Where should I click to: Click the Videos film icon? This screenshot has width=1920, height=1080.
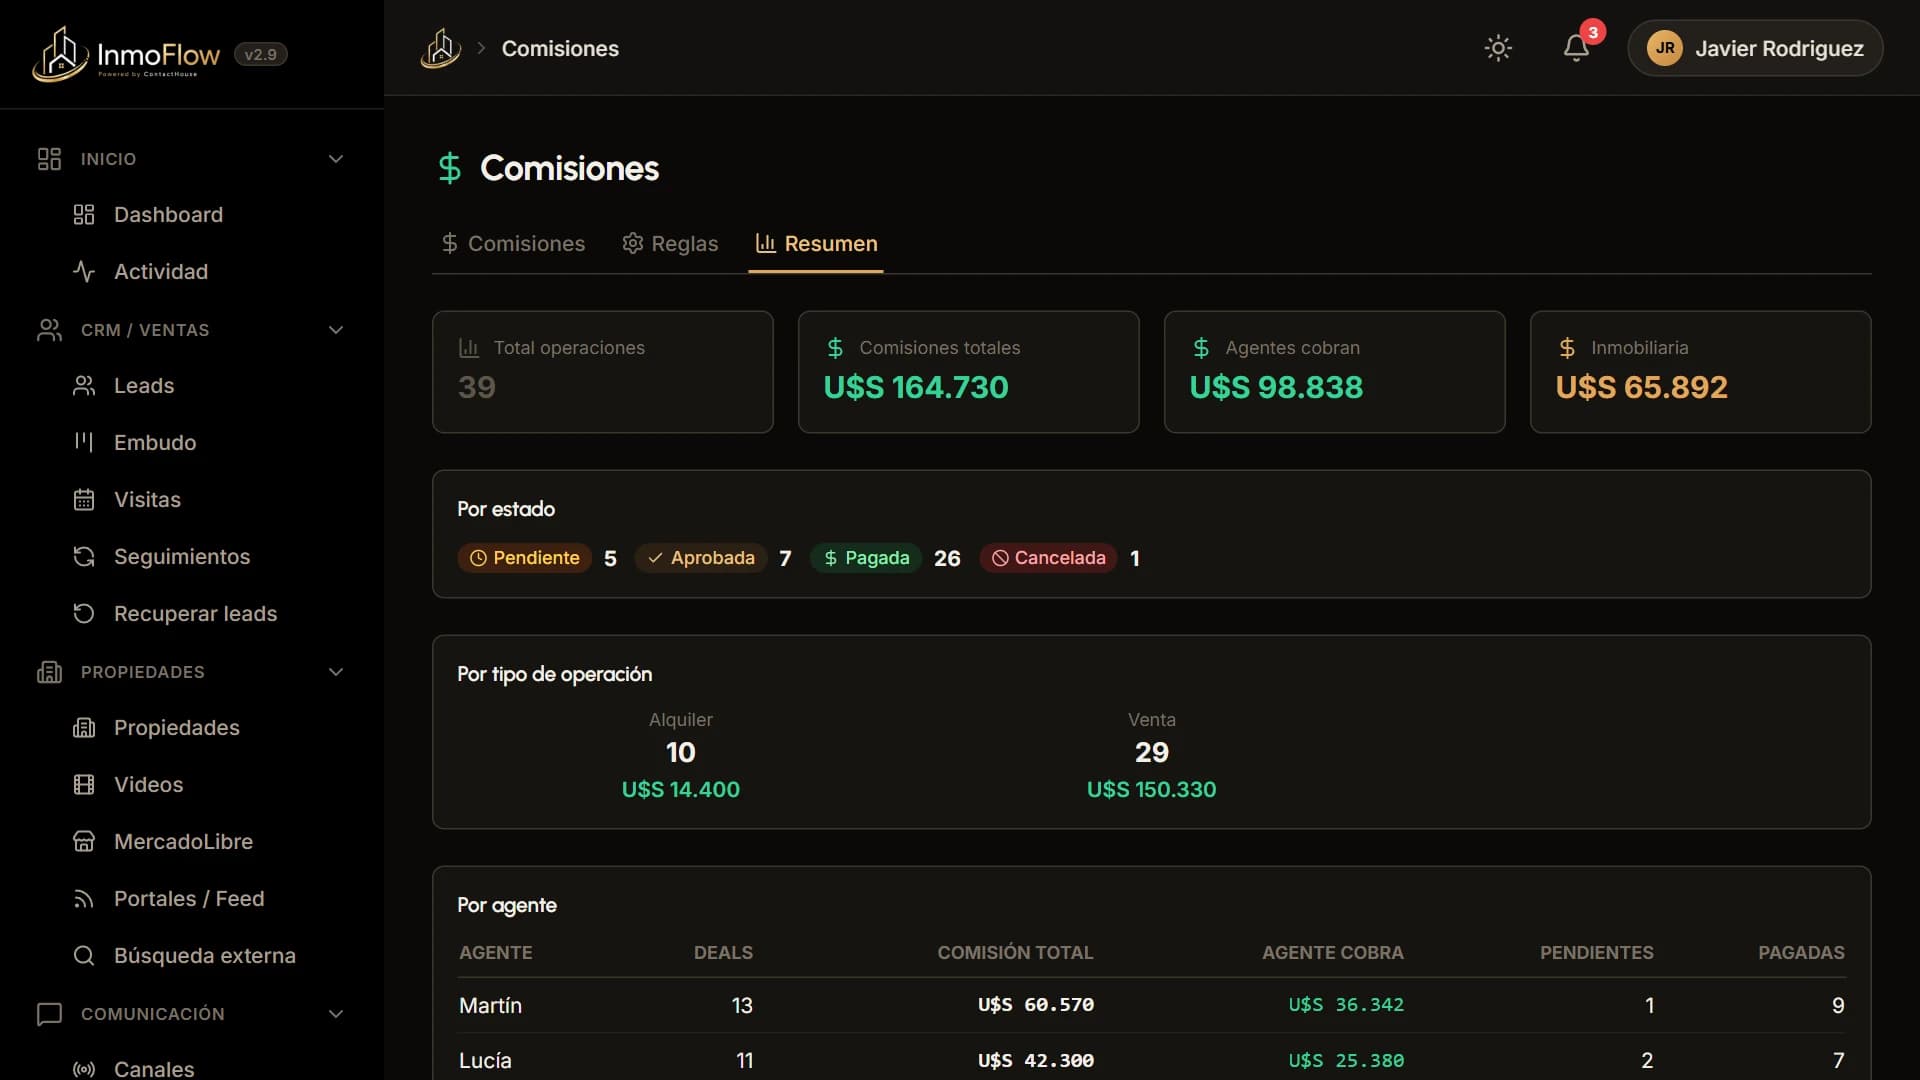click(84, 785)
